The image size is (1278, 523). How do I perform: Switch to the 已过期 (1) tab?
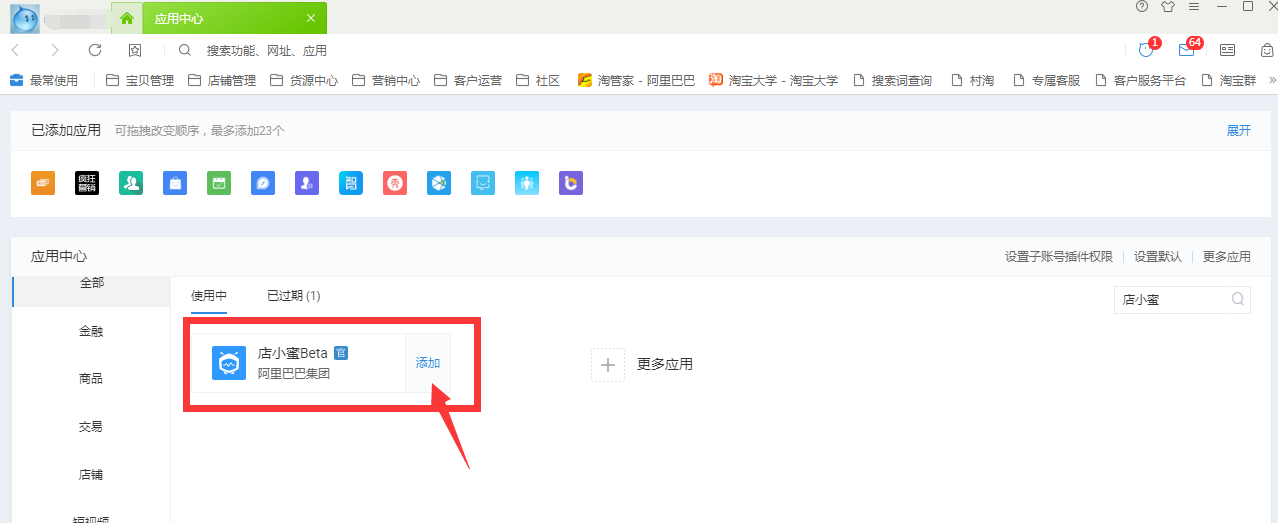(x=293, y=296)
